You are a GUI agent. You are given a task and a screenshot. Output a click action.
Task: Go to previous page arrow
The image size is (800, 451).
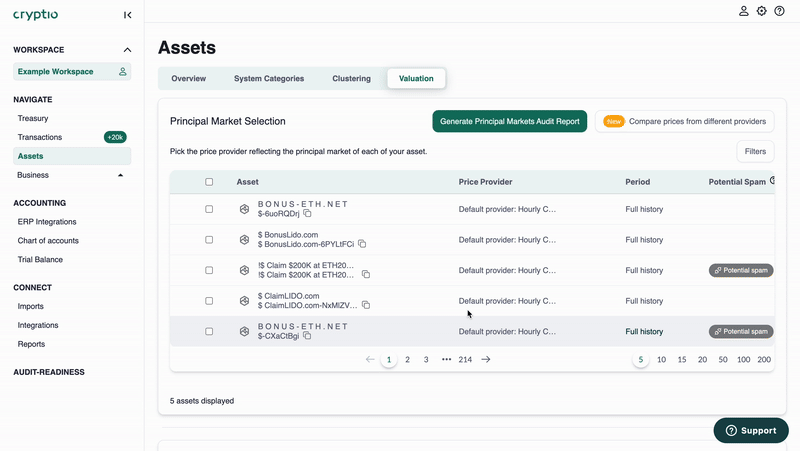click(370, 360)
